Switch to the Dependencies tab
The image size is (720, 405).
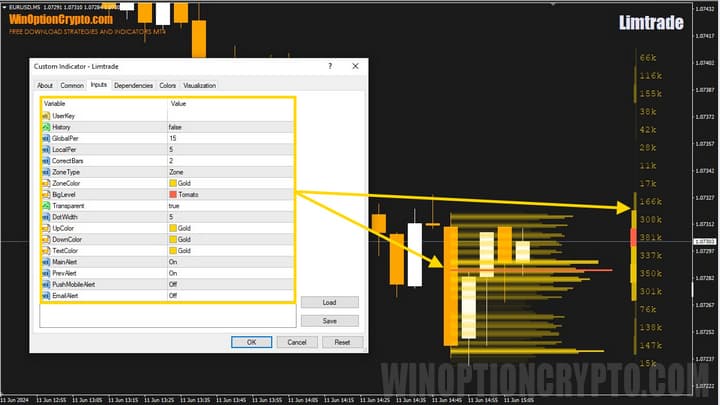[x=133, y=85]
